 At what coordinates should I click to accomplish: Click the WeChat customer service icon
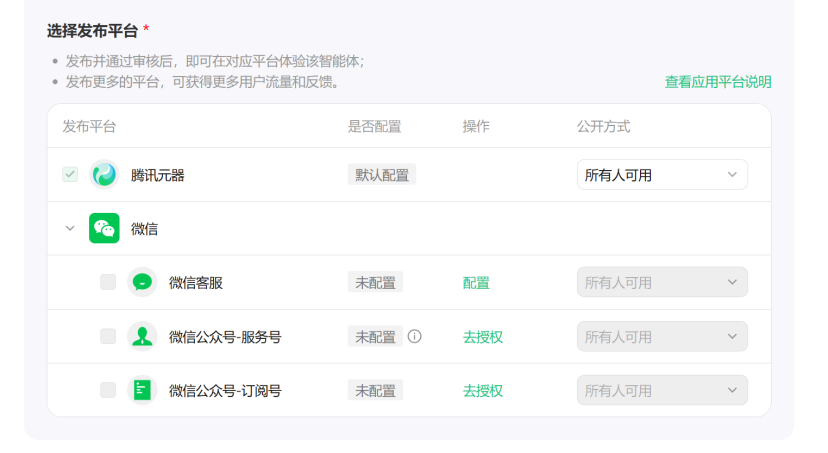[142, 283]
